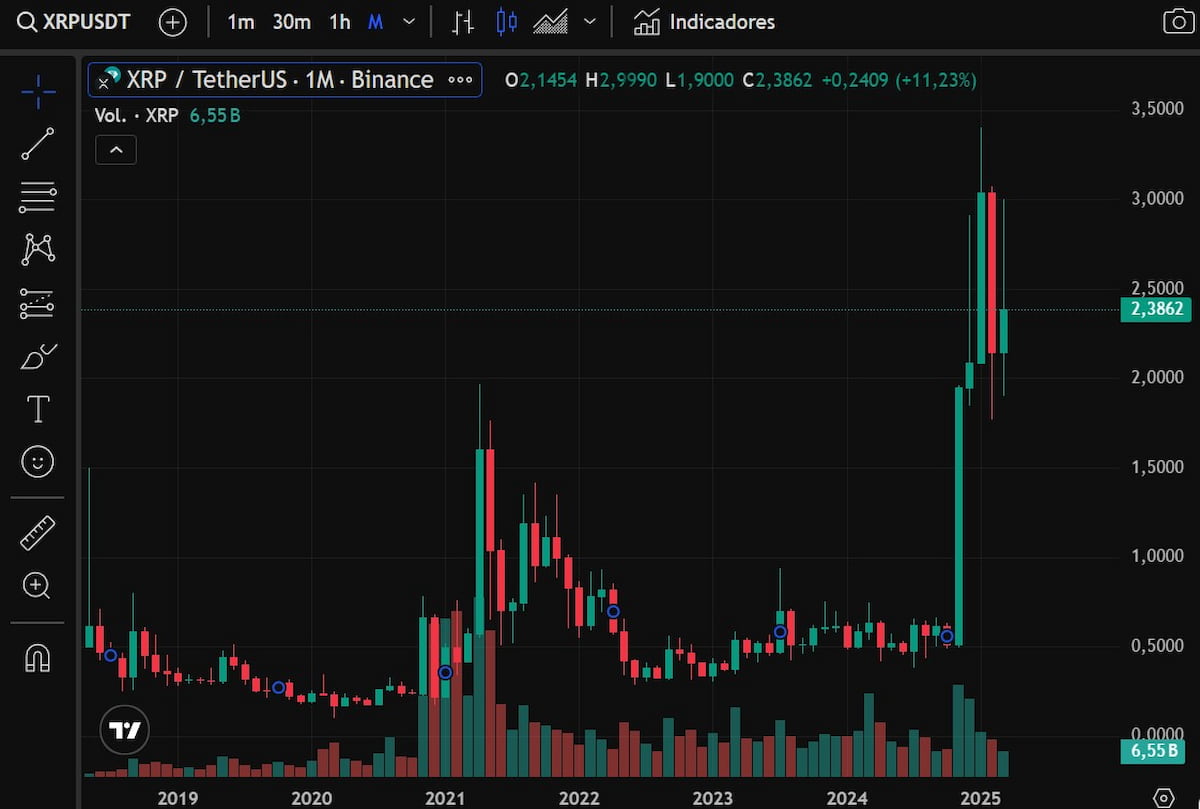Image resolution: width=1200 pixels, height=809 pixels.
Task: Click the event marker near 2020
Action: 279,687
